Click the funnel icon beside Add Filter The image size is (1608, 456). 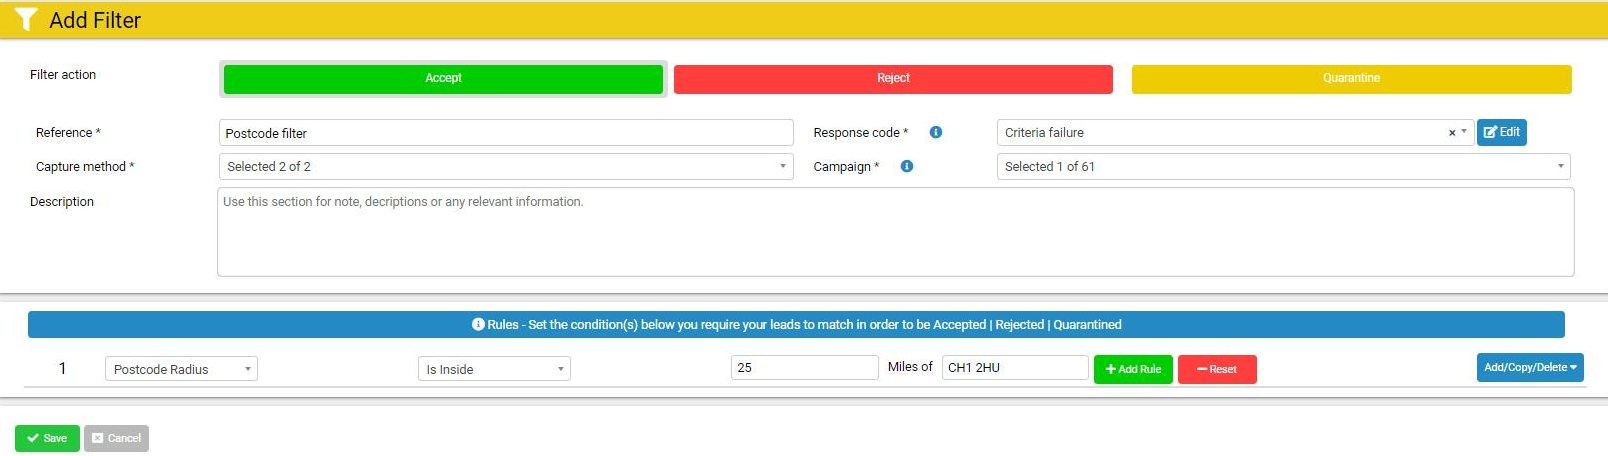click(26, 19)
